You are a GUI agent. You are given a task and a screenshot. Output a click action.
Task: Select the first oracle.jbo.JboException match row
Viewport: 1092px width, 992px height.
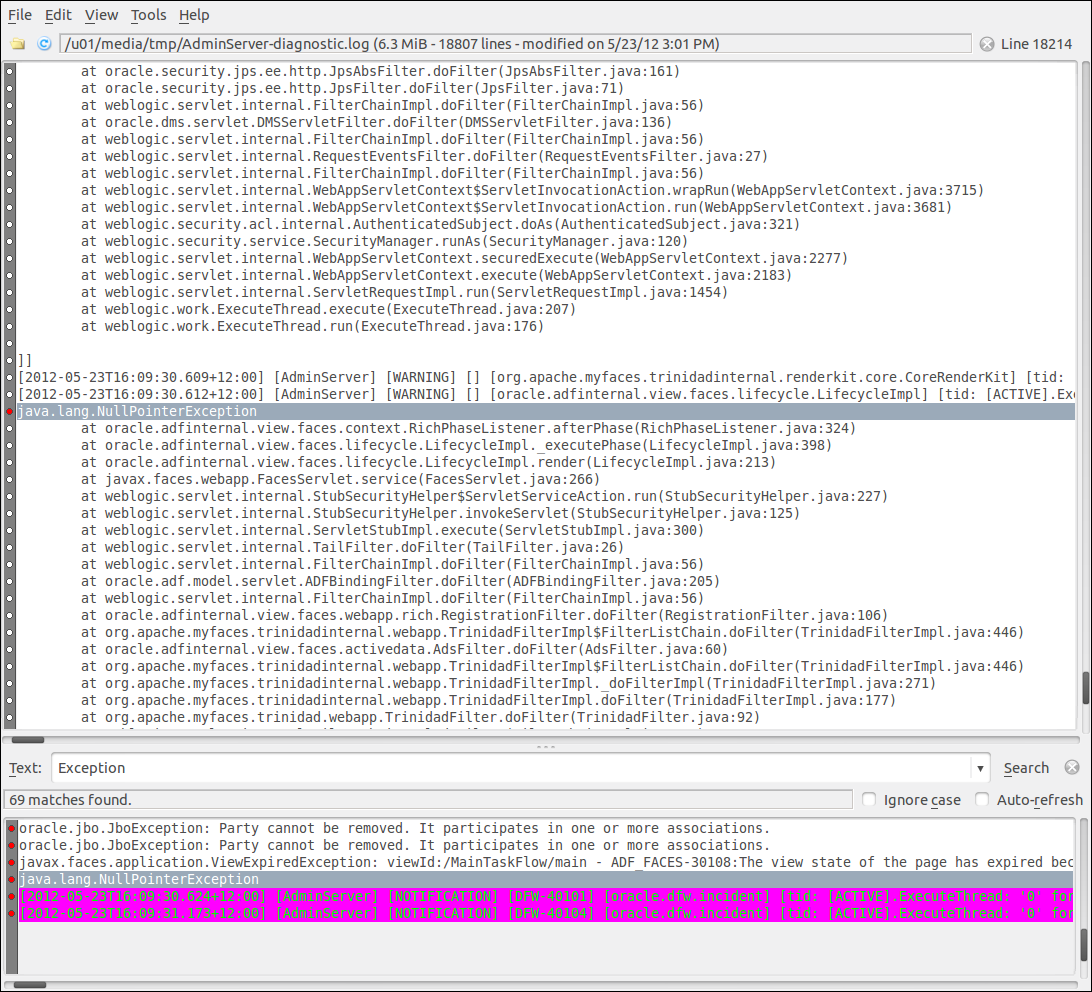(546, 828)
